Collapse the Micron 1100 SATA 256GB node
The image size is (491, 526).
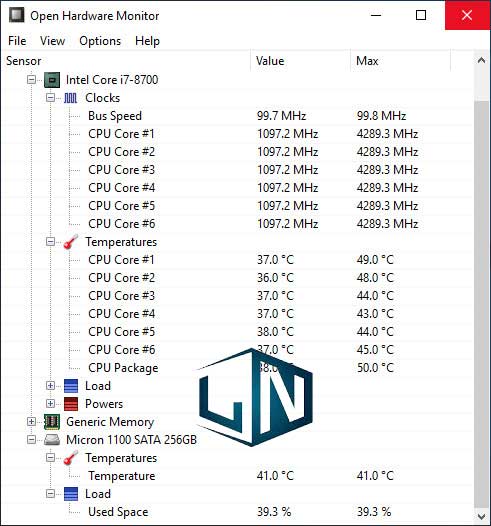tap(32, 439)
